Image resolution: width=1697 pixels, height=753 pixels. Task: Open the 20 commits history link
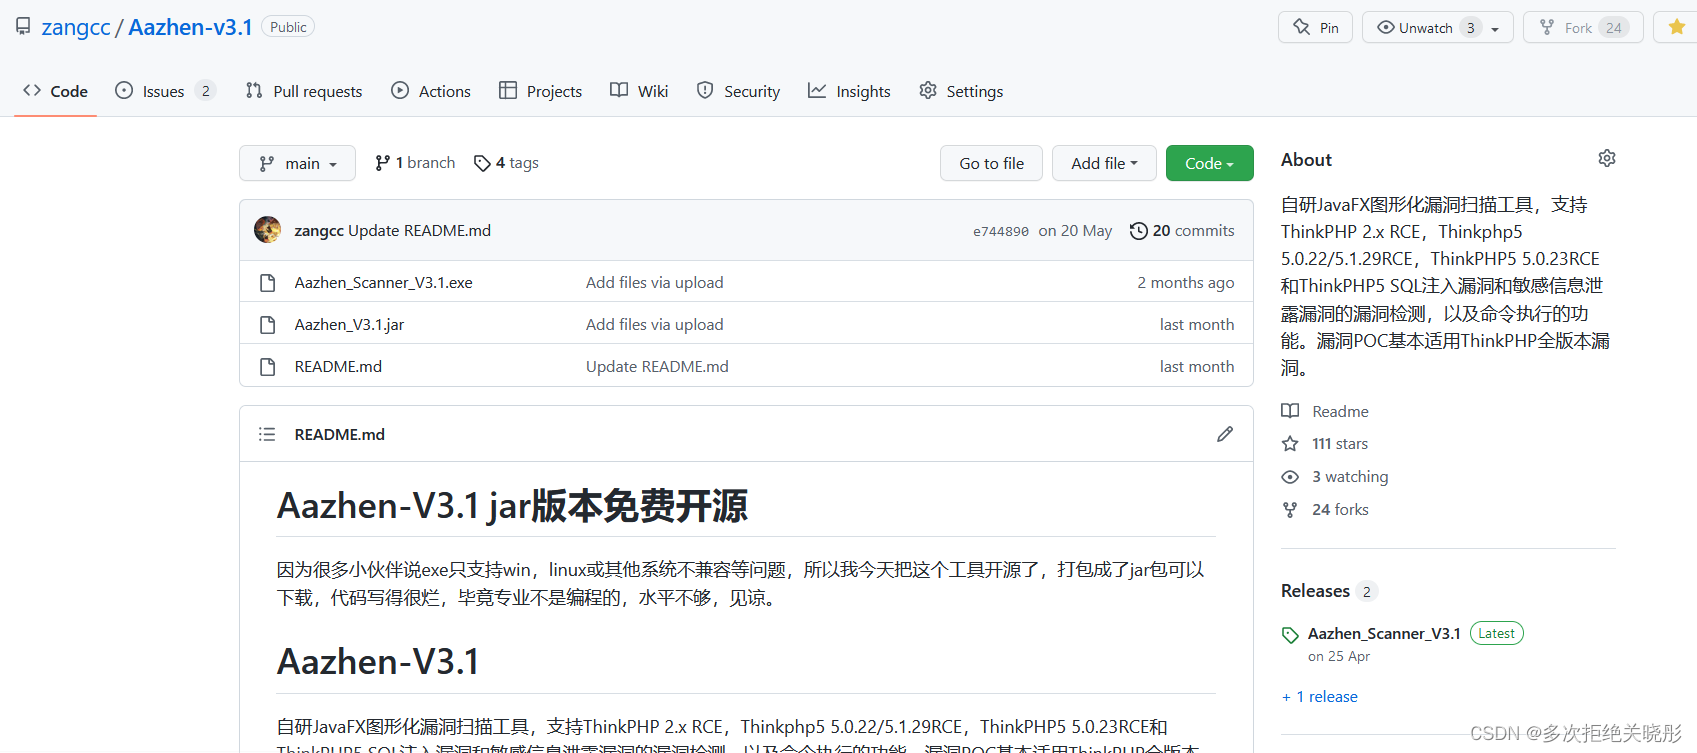coord(1182,231)
